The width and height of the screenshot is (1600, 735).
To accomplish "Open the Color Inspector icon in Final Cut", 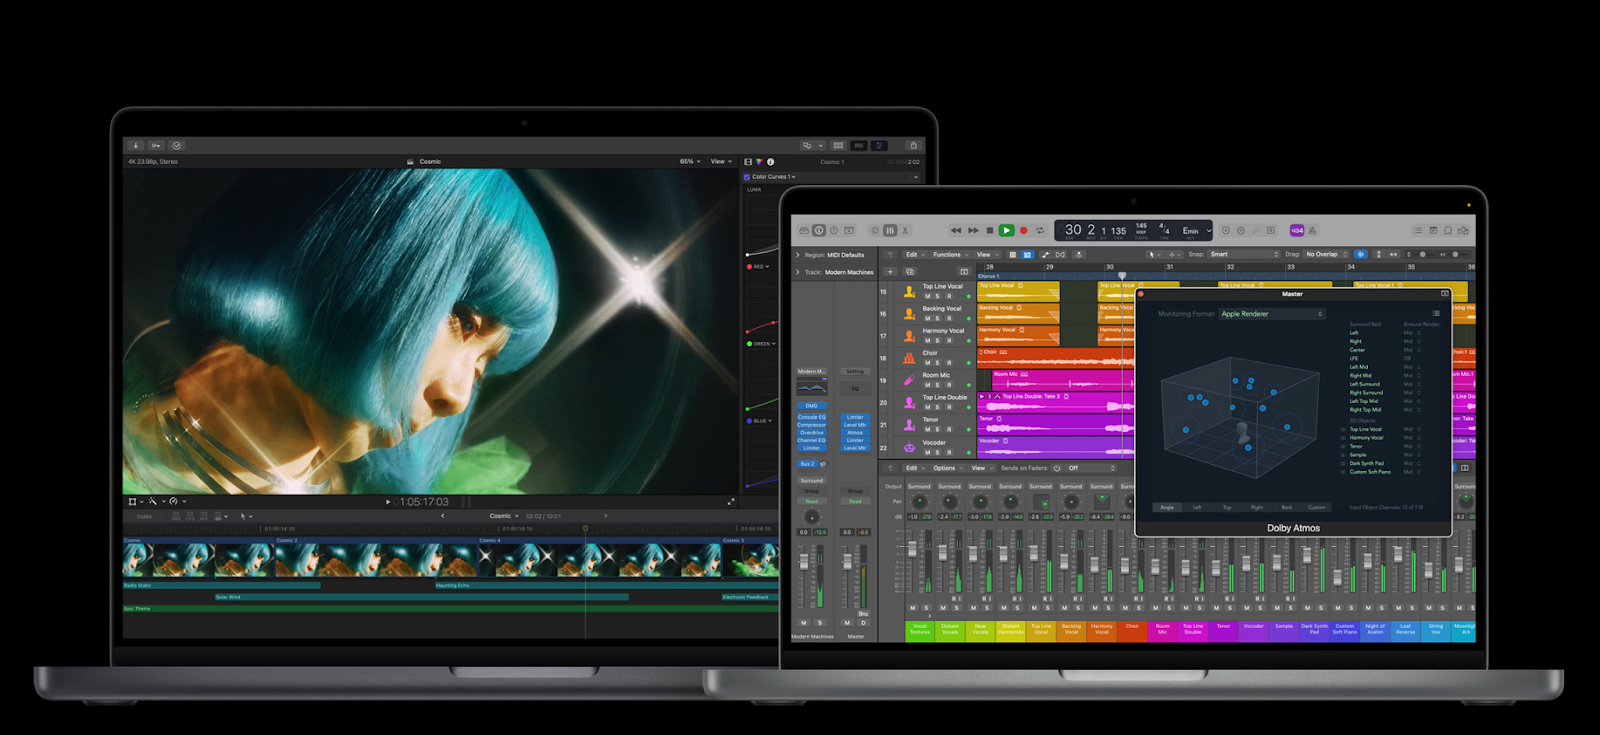I will (x=759, y=161).
